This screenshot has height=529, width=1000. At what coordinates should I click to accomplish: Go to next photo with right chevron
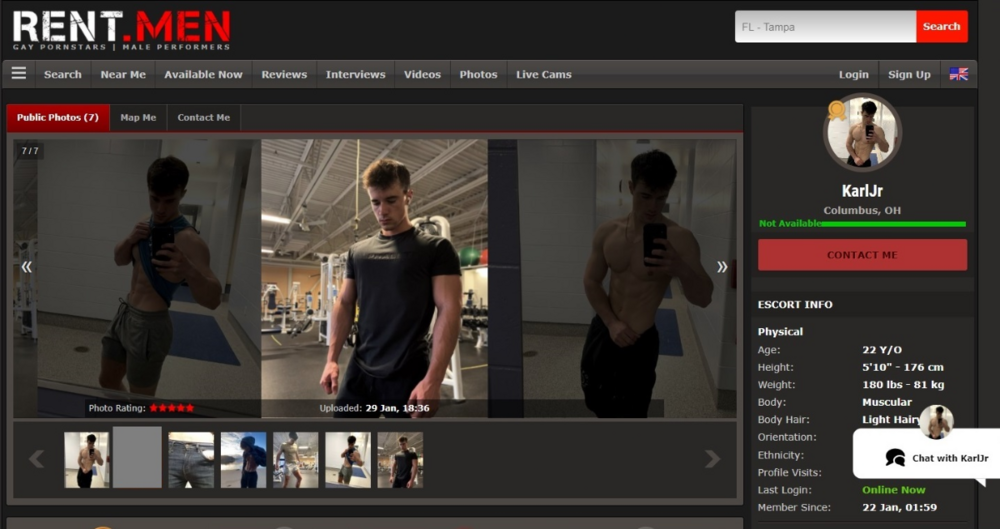tap(721, 267)
